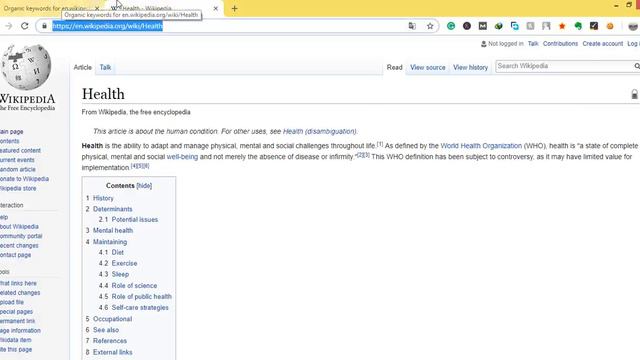Jump to Determinants section
This screenshot has height=360, width=640.
click(x=113, y=209)
